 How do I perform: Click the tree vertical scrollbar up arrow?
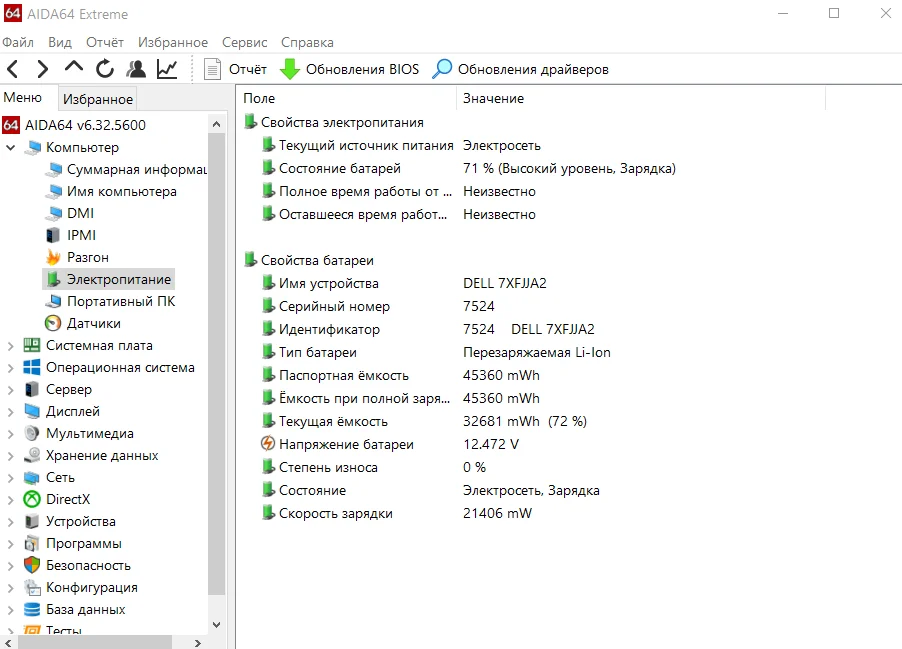click(x=216, y=124)
